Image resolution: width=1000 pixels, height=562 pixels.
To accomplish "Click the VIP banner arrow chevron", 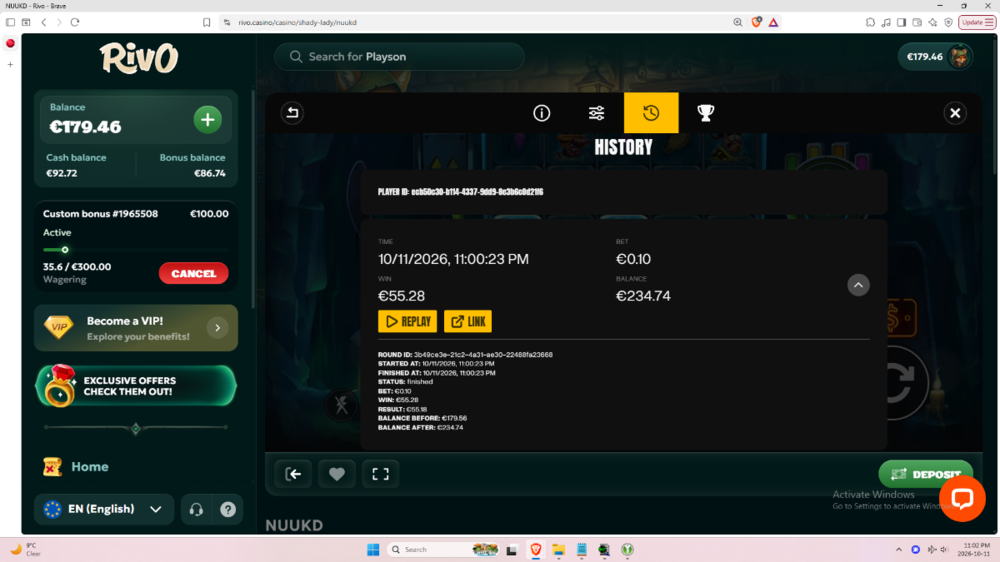I will [x=217, y=328].
